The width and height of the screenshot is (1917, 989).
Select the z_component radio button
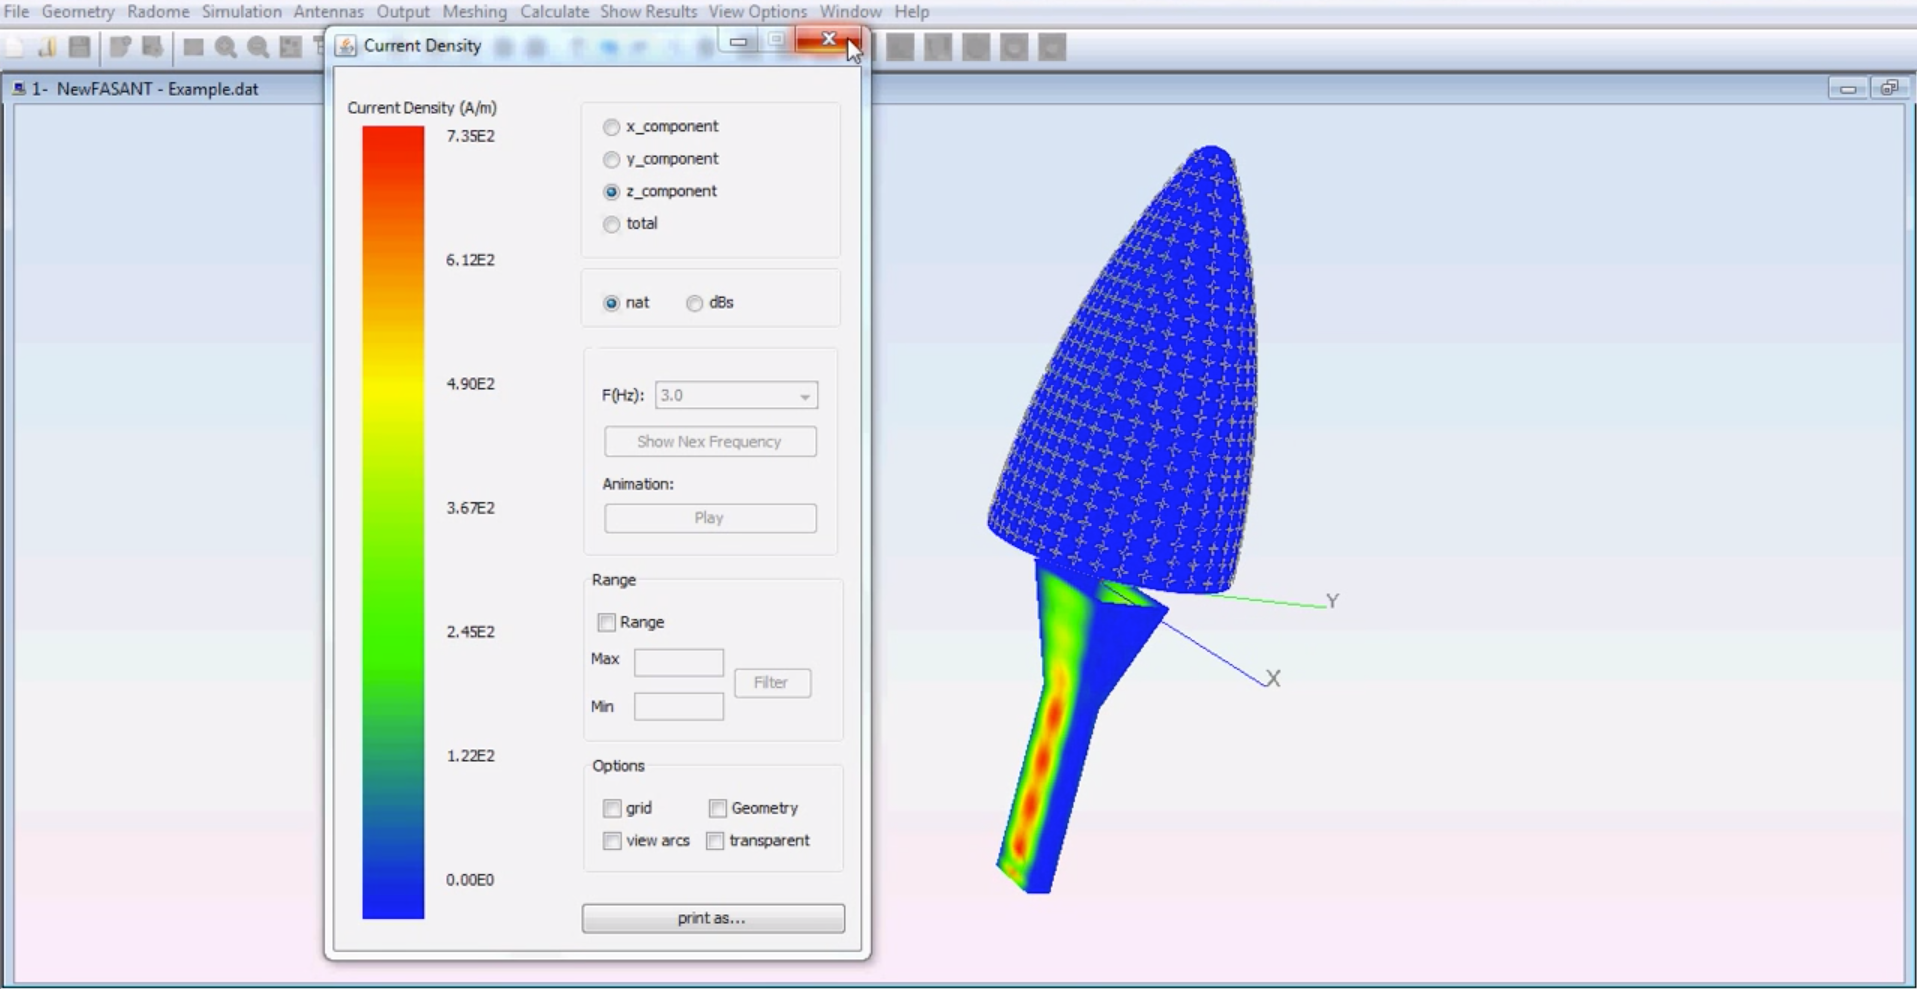pos(611,191)
